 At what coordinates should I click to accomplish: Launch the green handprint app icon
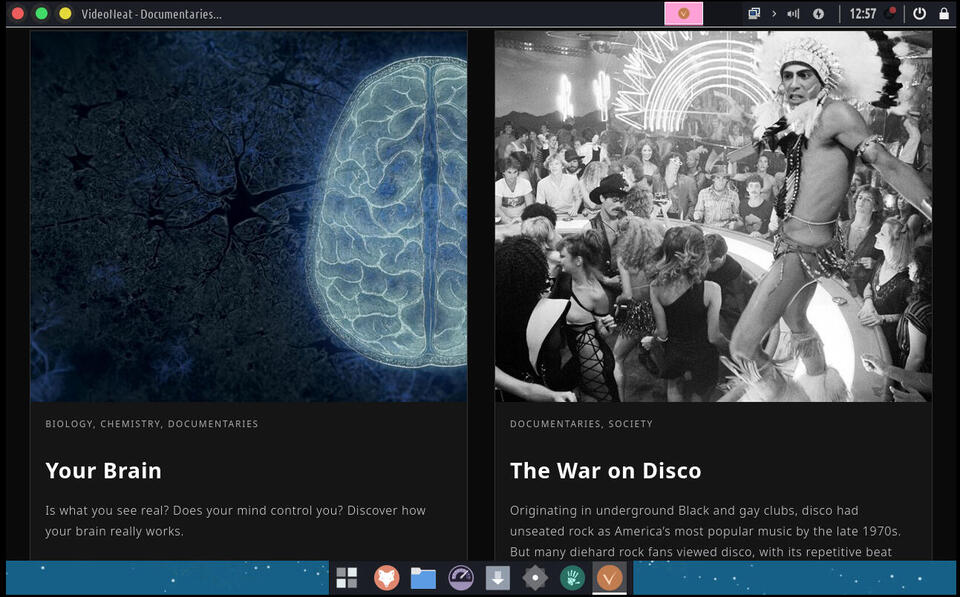(572, 578)
